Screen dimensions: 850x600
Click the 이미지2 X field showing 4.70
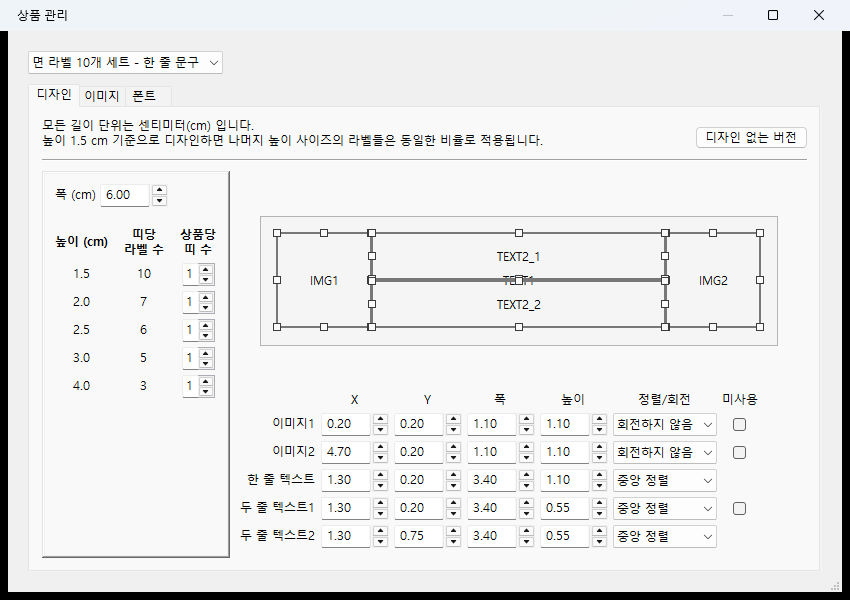[x=346, y=453]
